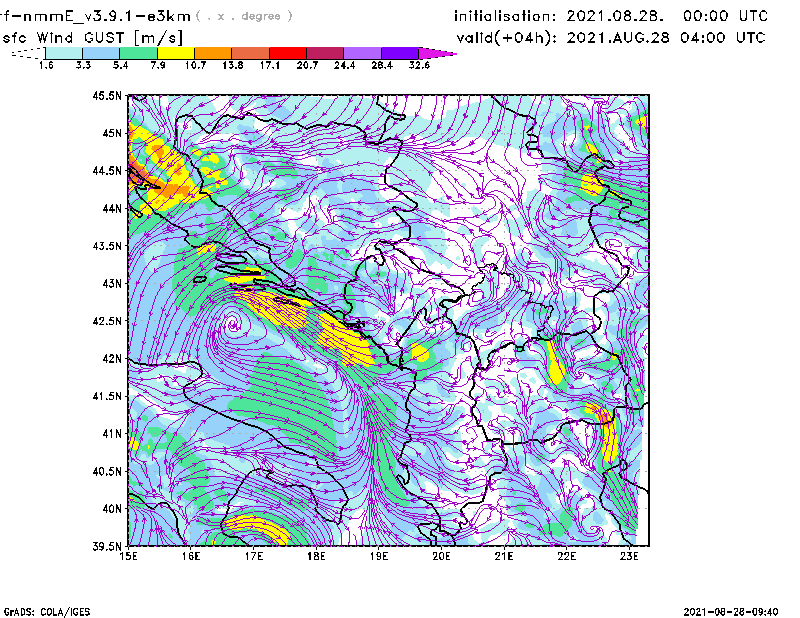Click the orange 10.7–13.8 legend swatch
Image resolution: width=800 pixels, height=618 pixels.
point(213,53)
